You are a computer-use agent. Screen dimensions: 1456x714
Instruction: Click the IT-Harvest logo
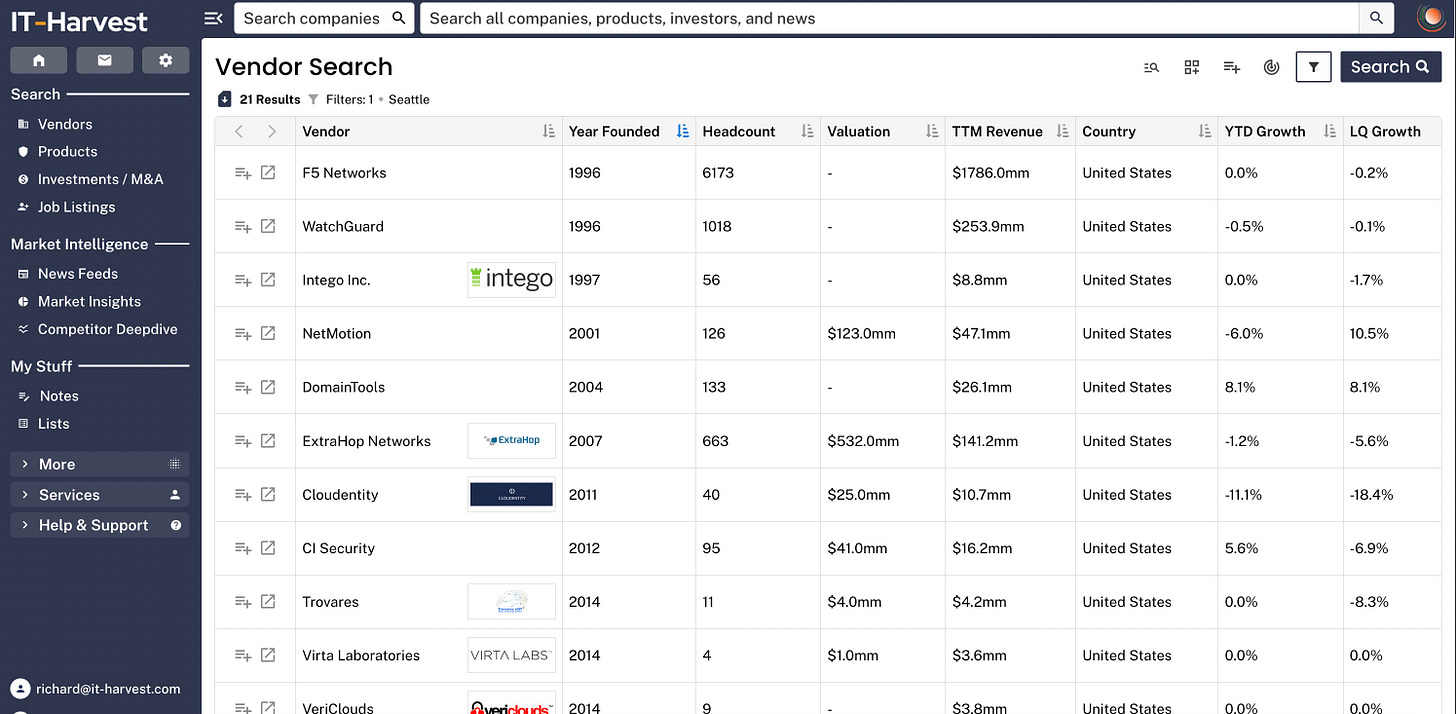(79, 21)
